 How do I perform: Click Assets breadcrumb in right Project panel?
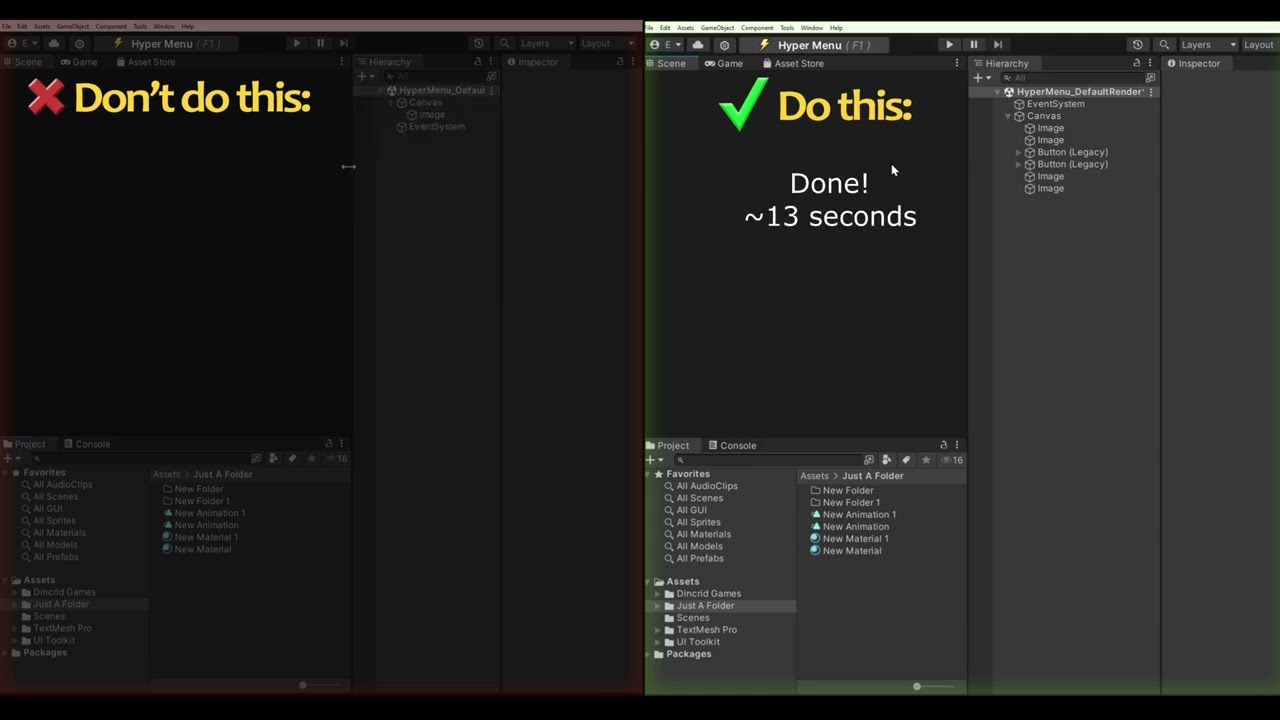pos(814,476)
